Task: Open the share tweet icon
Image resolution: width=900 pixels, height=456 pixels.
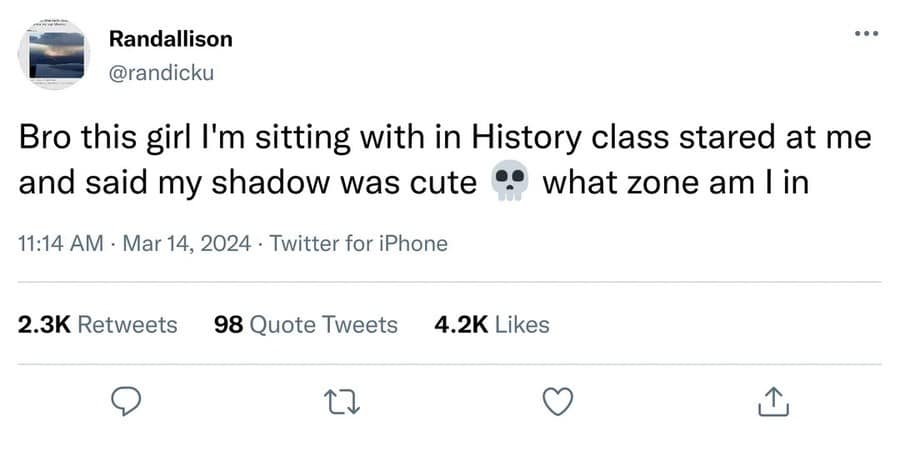Action: tap(774, 402)
